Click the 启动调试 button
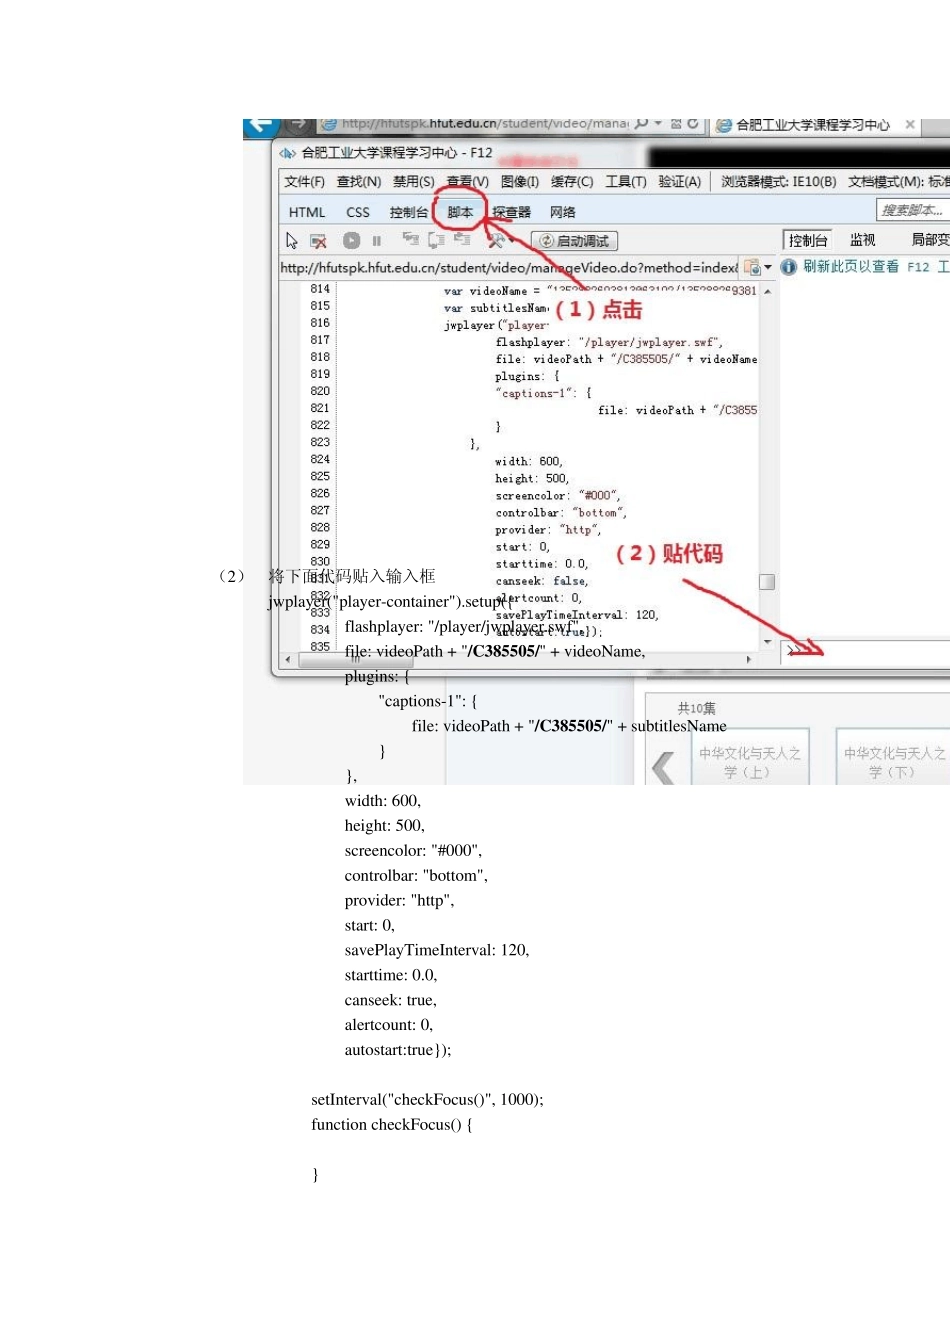950x1344 pixels. [x=575, y=241]
